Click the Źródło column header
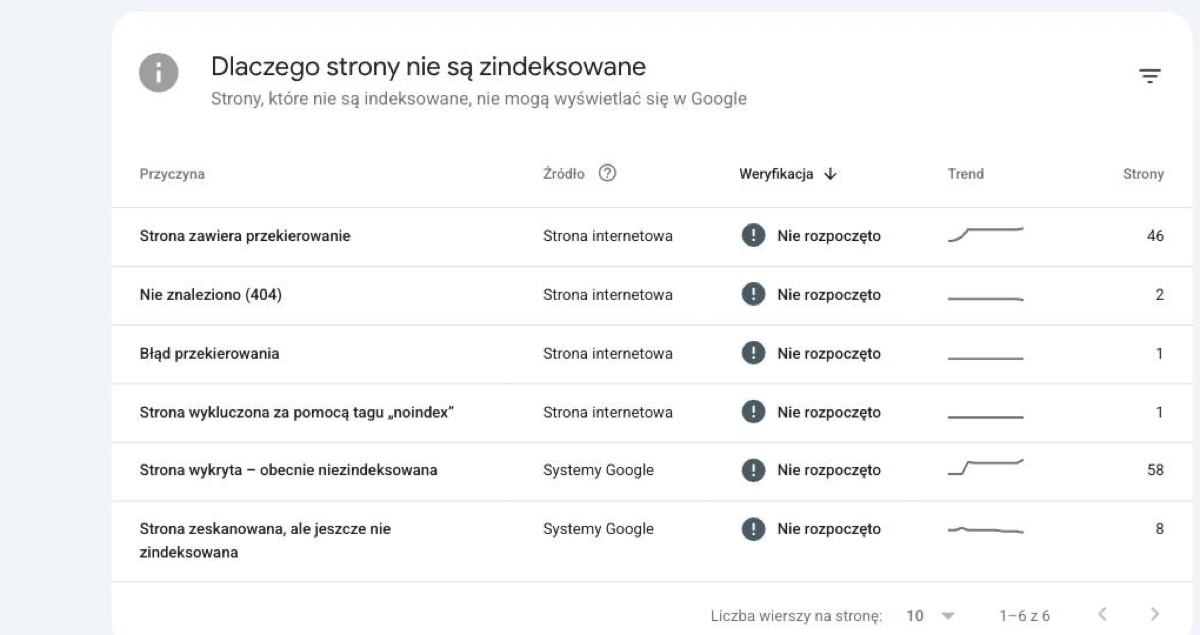Screen dimensions: 1200x635 [564, 174]
